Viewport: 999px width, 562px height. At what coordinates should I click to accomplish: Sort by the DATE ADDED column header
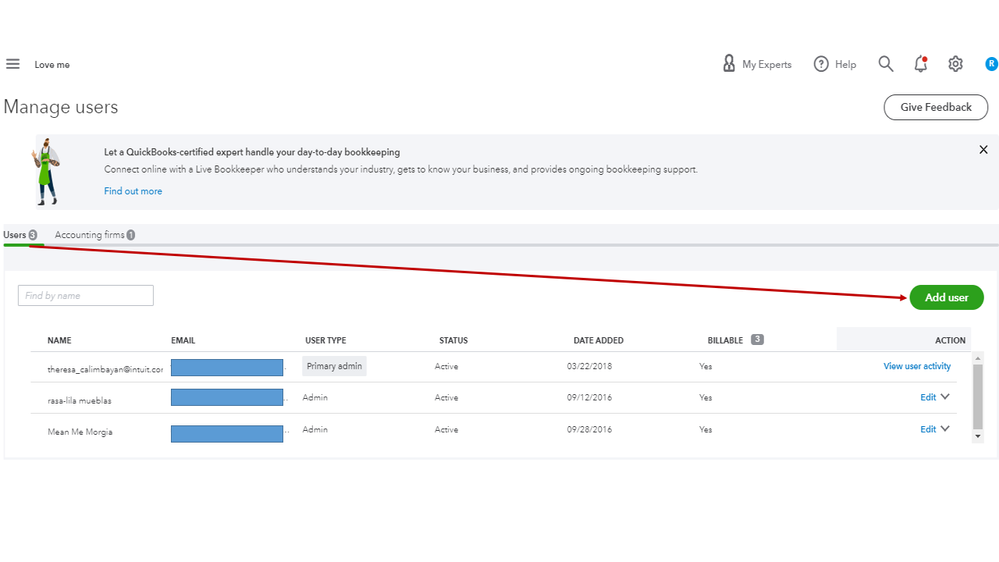point(598,340)
